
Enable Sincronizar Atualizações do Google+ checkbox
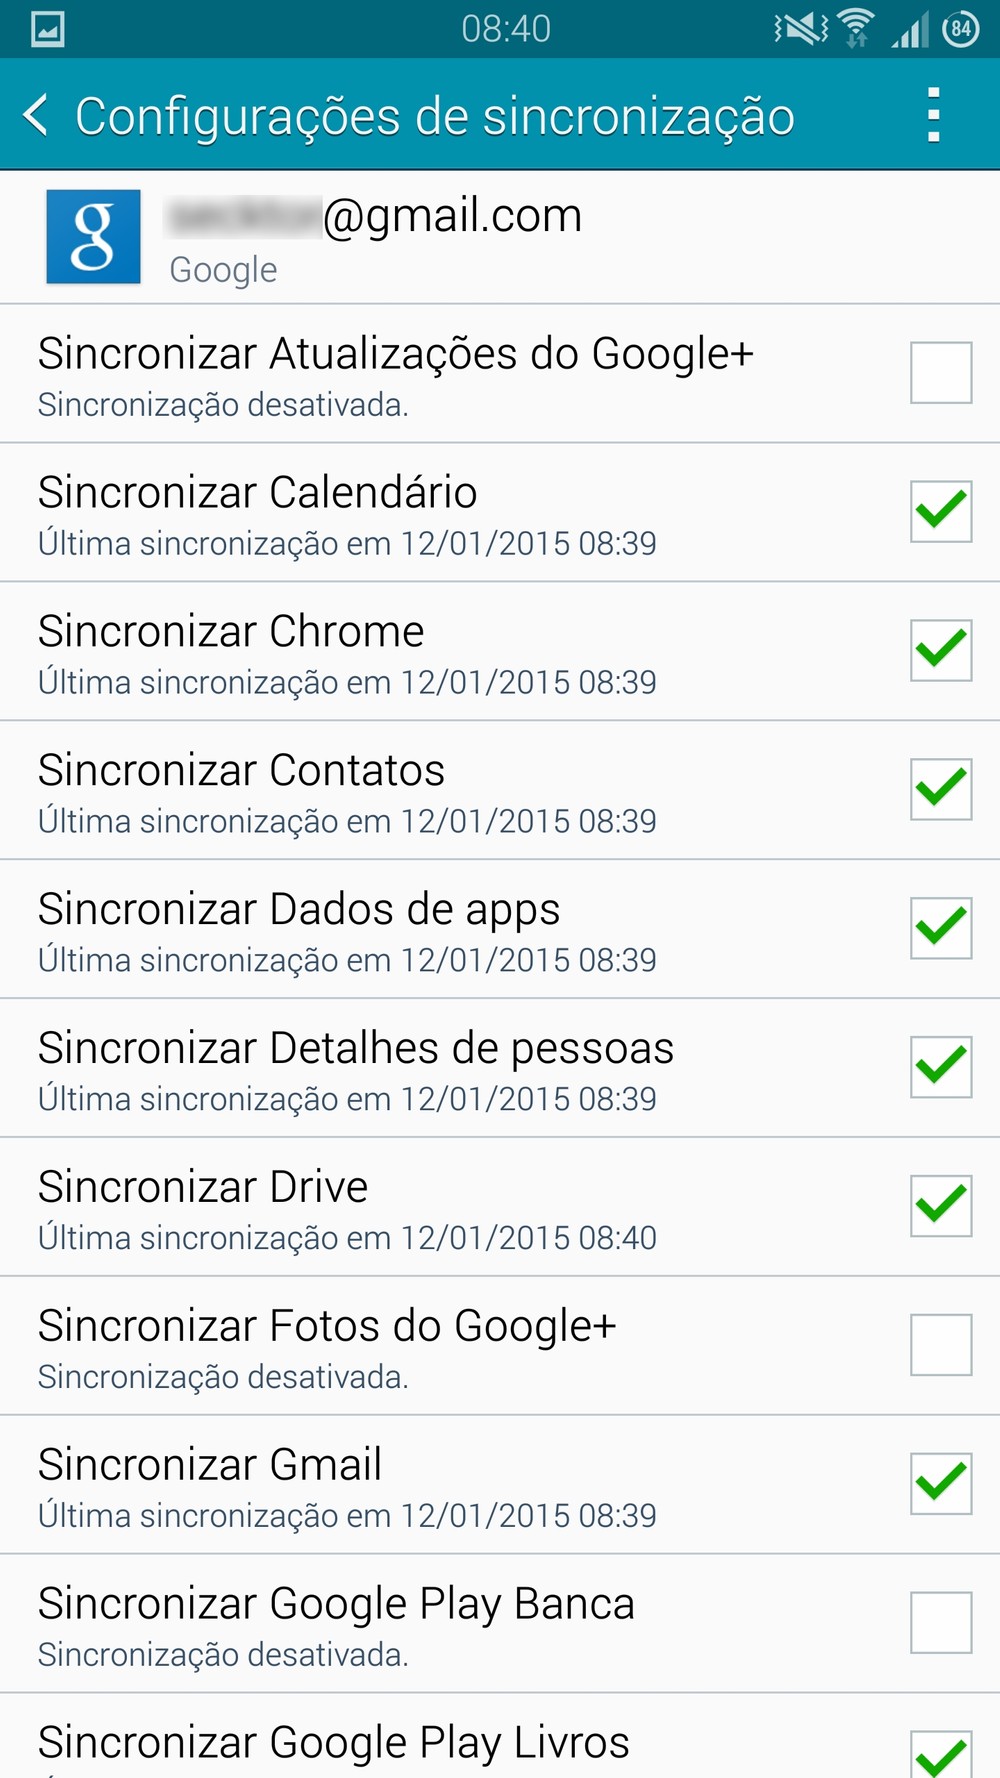[x=940, y=372]
